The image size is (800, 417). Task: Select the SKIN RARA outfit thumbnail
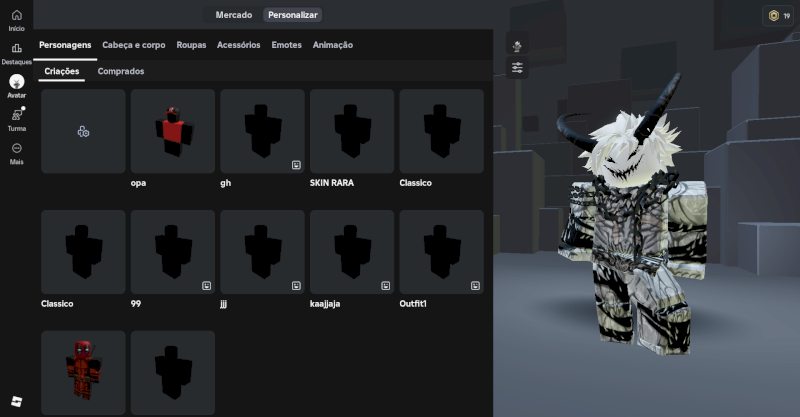[x=352, y=131]
